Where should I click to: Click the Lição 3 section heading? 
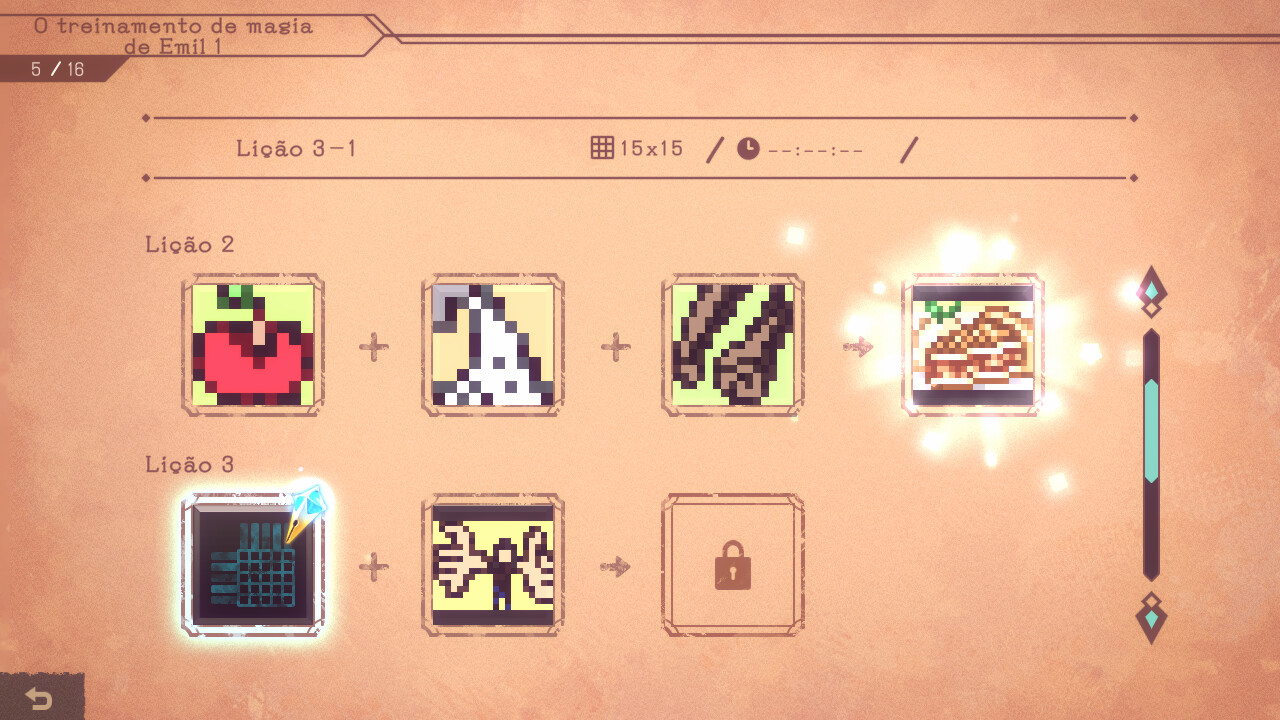point(190,465)
